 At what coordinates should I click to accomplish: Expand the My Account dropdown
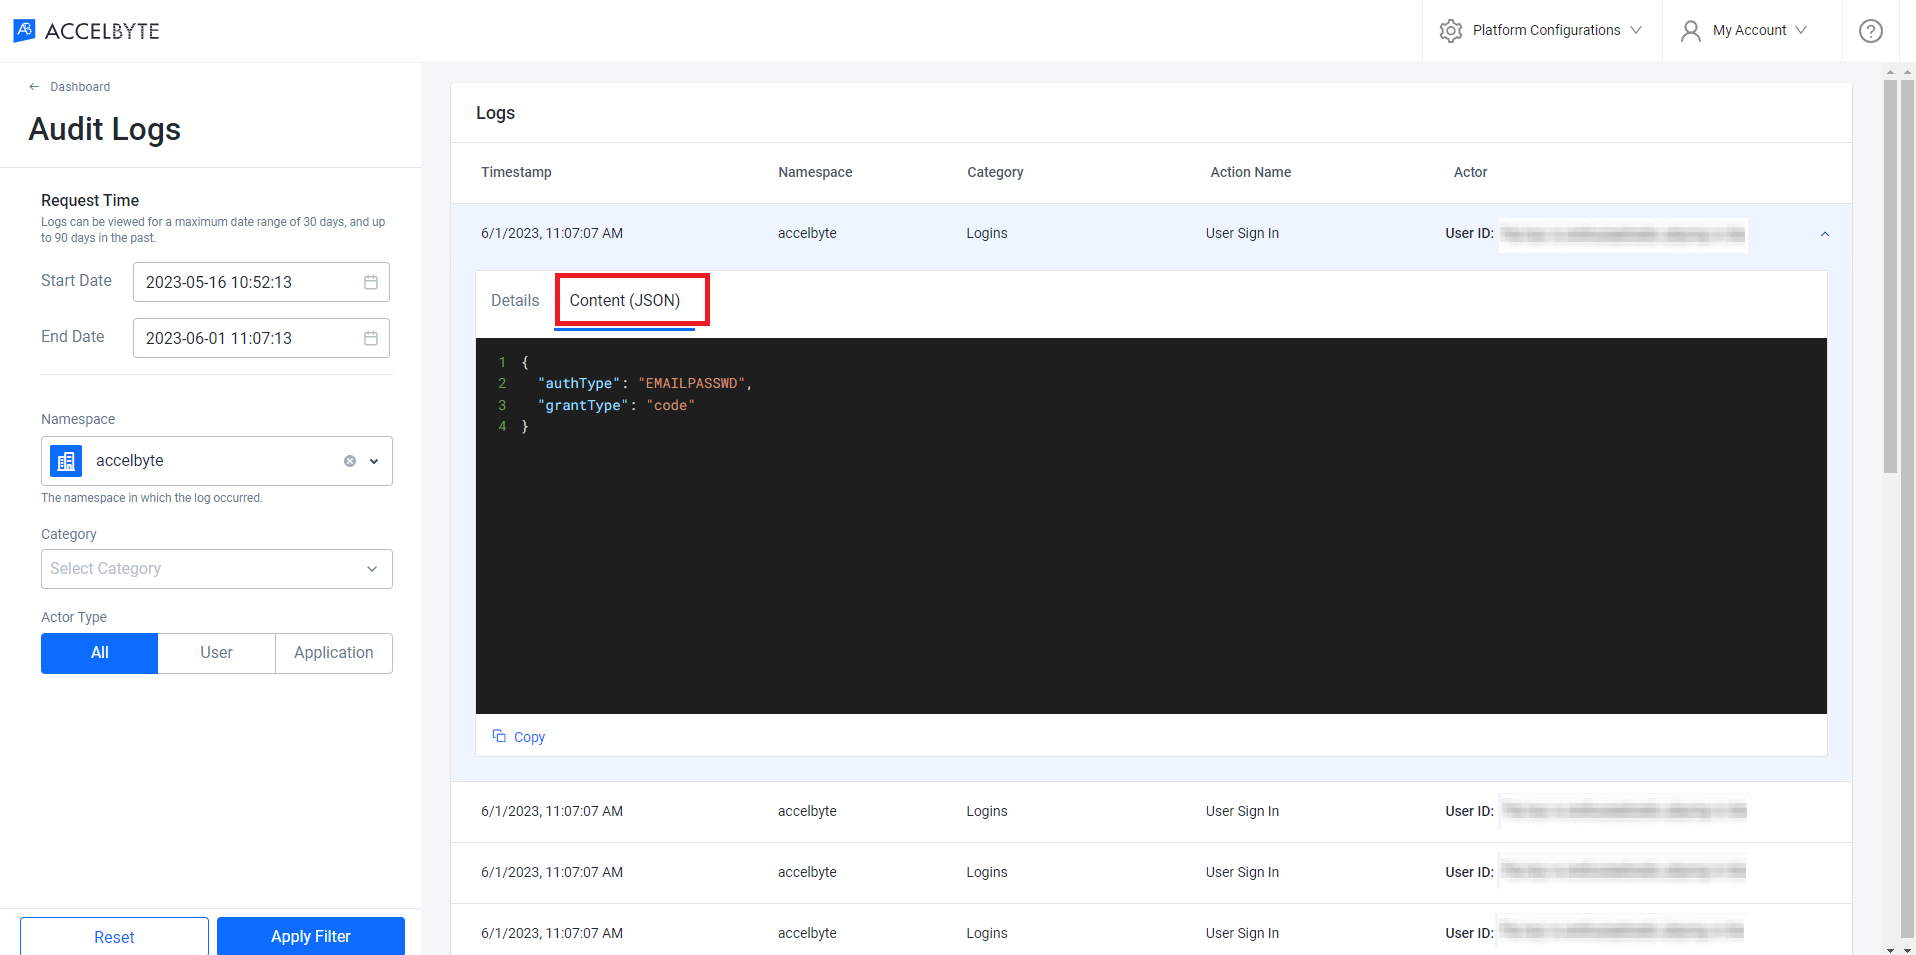point(1801,30)
